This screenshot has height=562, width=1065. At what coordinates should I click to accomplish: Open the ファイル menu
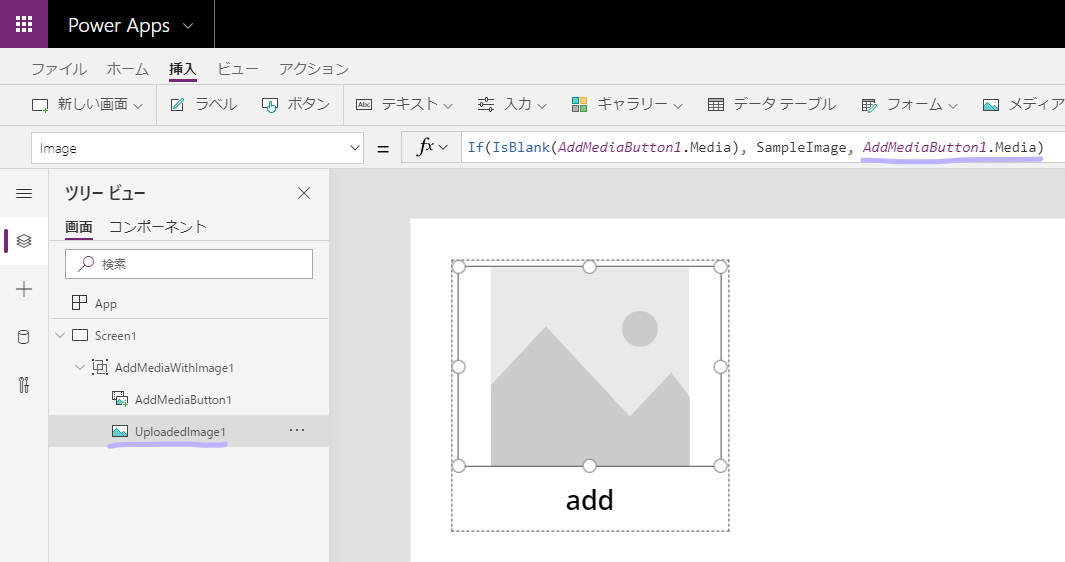click(58, 69)
